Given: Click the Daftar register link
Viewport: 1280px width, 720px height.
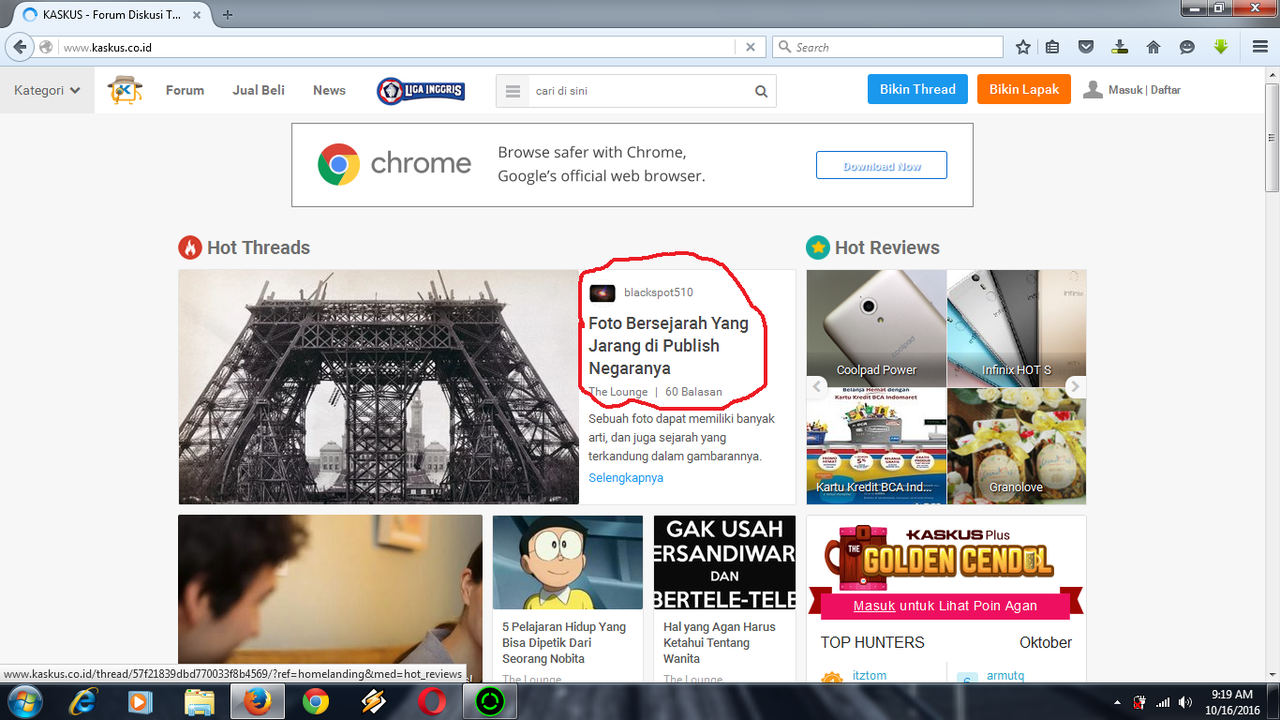Looking at the screenshot, I should click(1166, 90).
